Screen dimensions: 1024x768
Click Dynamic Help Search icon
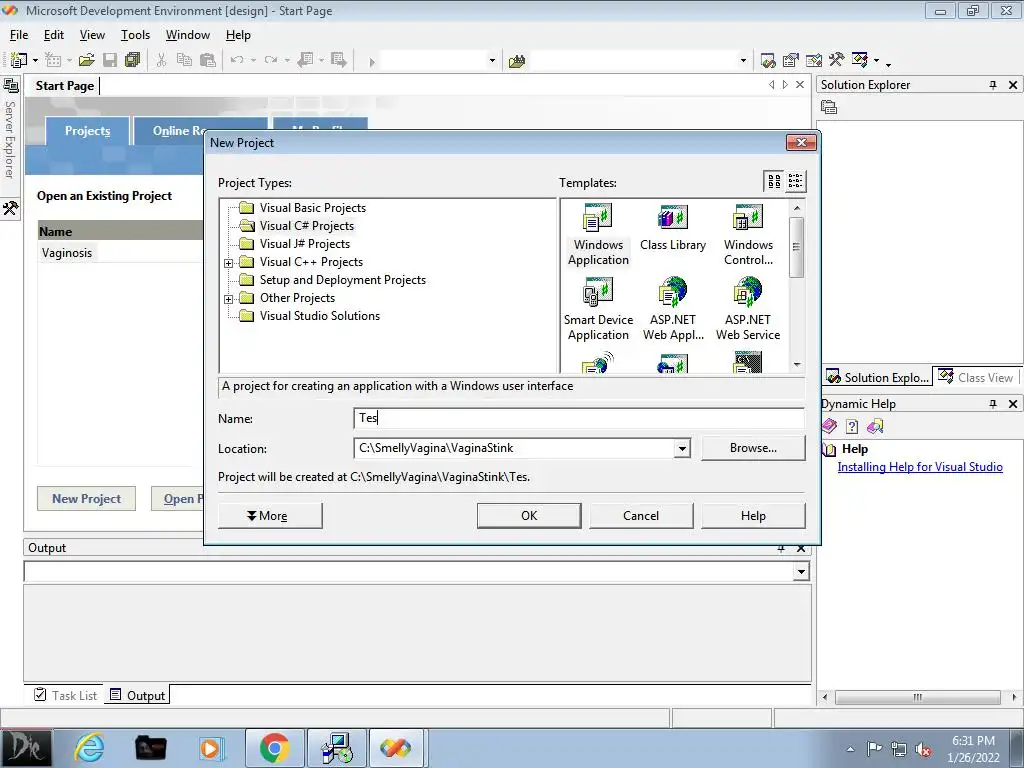pos(875,426)
